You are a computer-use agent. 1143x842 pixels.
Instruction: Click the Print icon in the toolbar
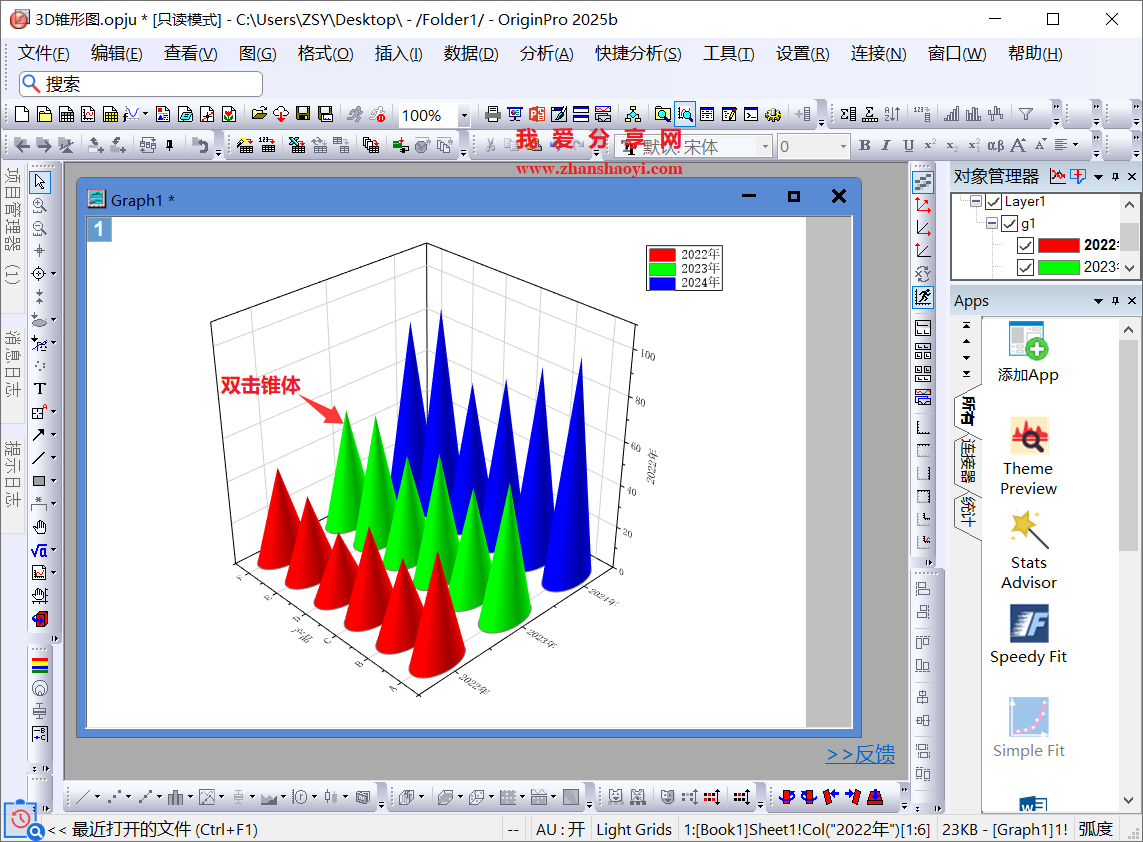pyautogui.click(x=492, y=115)
